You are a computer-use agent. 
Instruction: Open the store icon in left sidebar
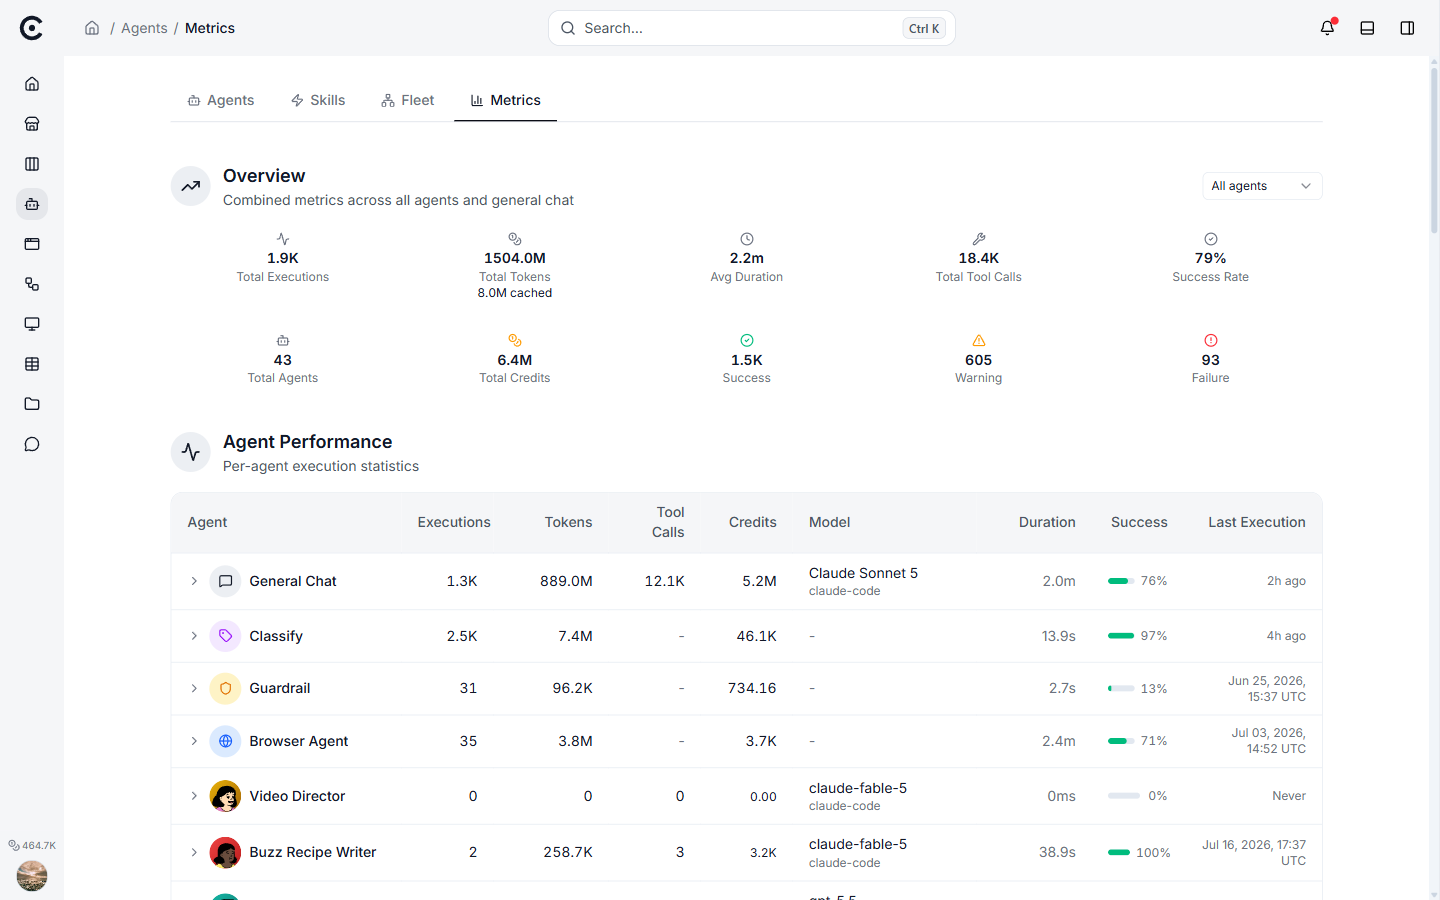[x=32, y=124]
